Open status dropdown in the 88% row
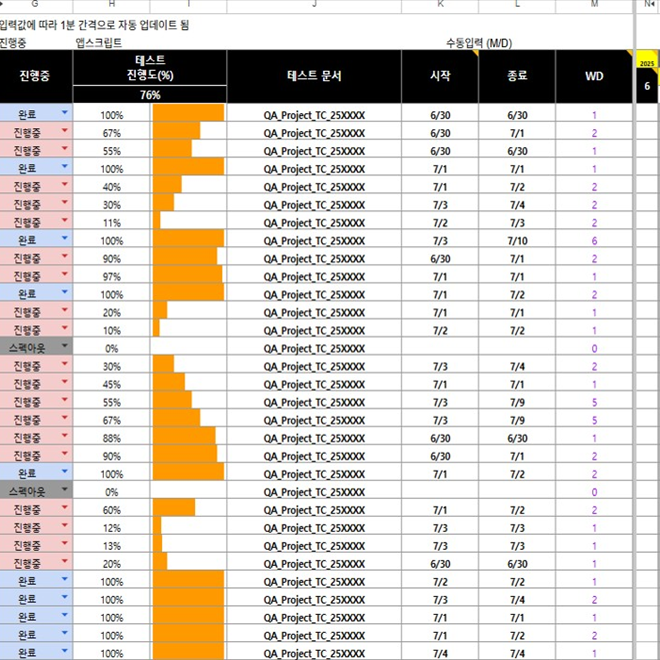660x660 pixels. coord(64,435)
